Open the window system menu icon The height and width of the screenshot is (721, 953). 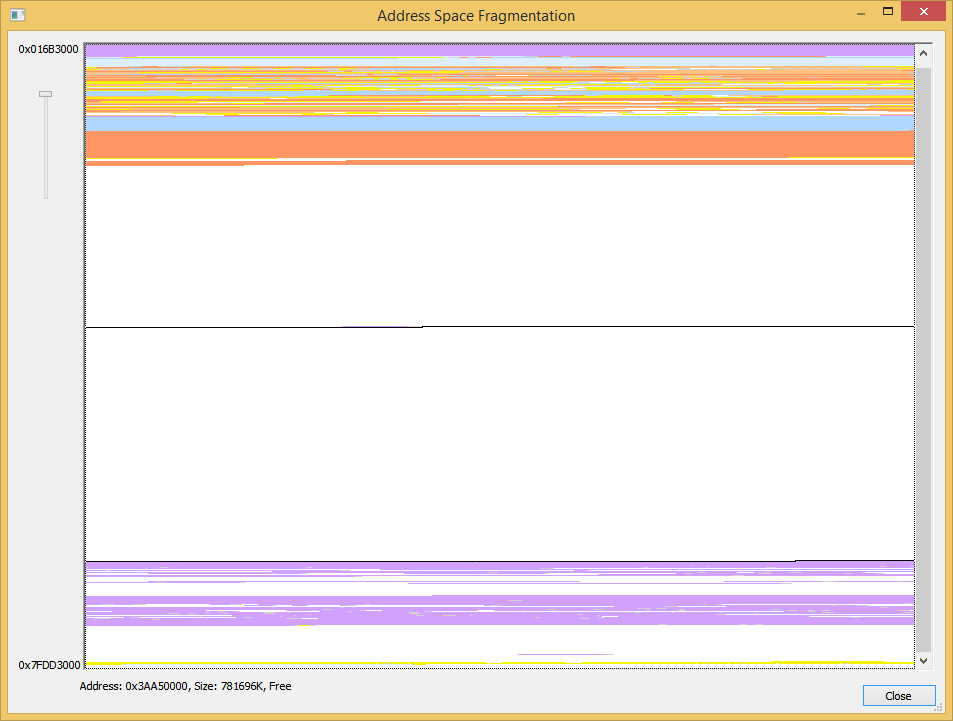click(17, 15)
